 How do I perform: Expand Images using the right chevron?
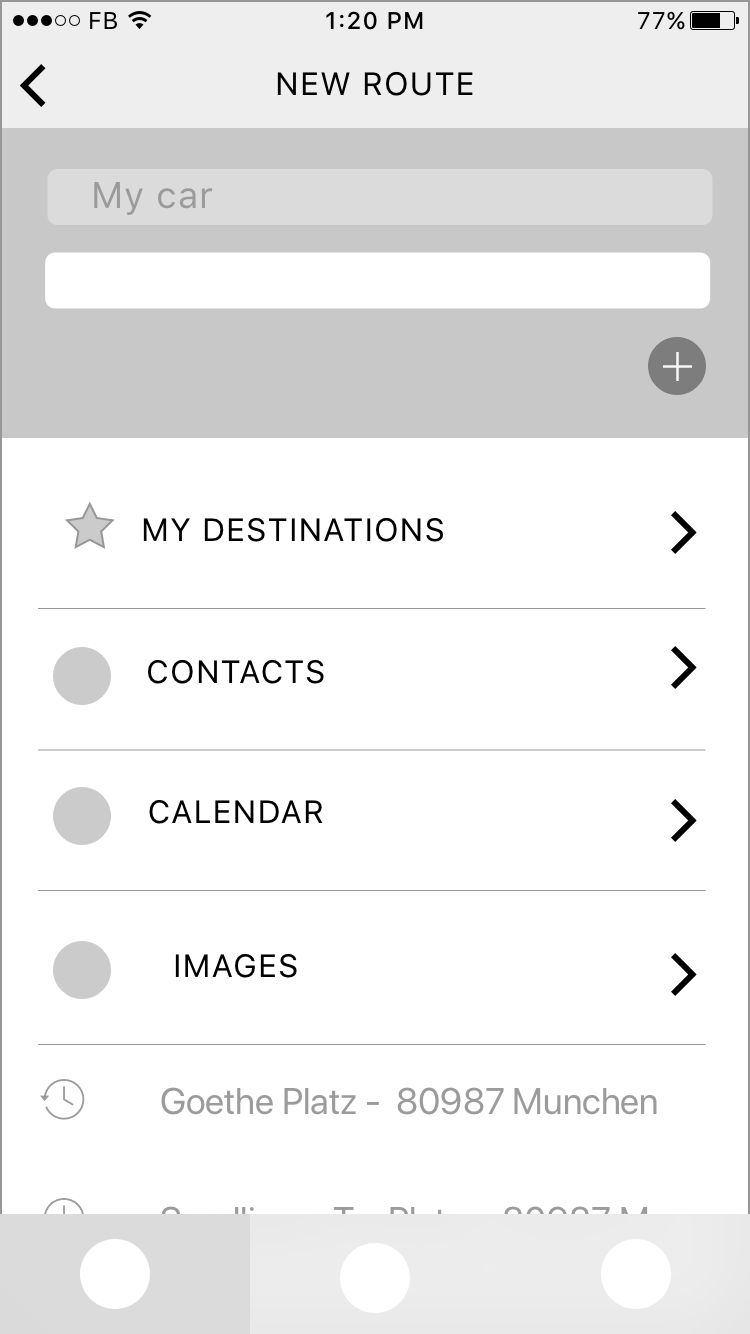pos(683,974)
